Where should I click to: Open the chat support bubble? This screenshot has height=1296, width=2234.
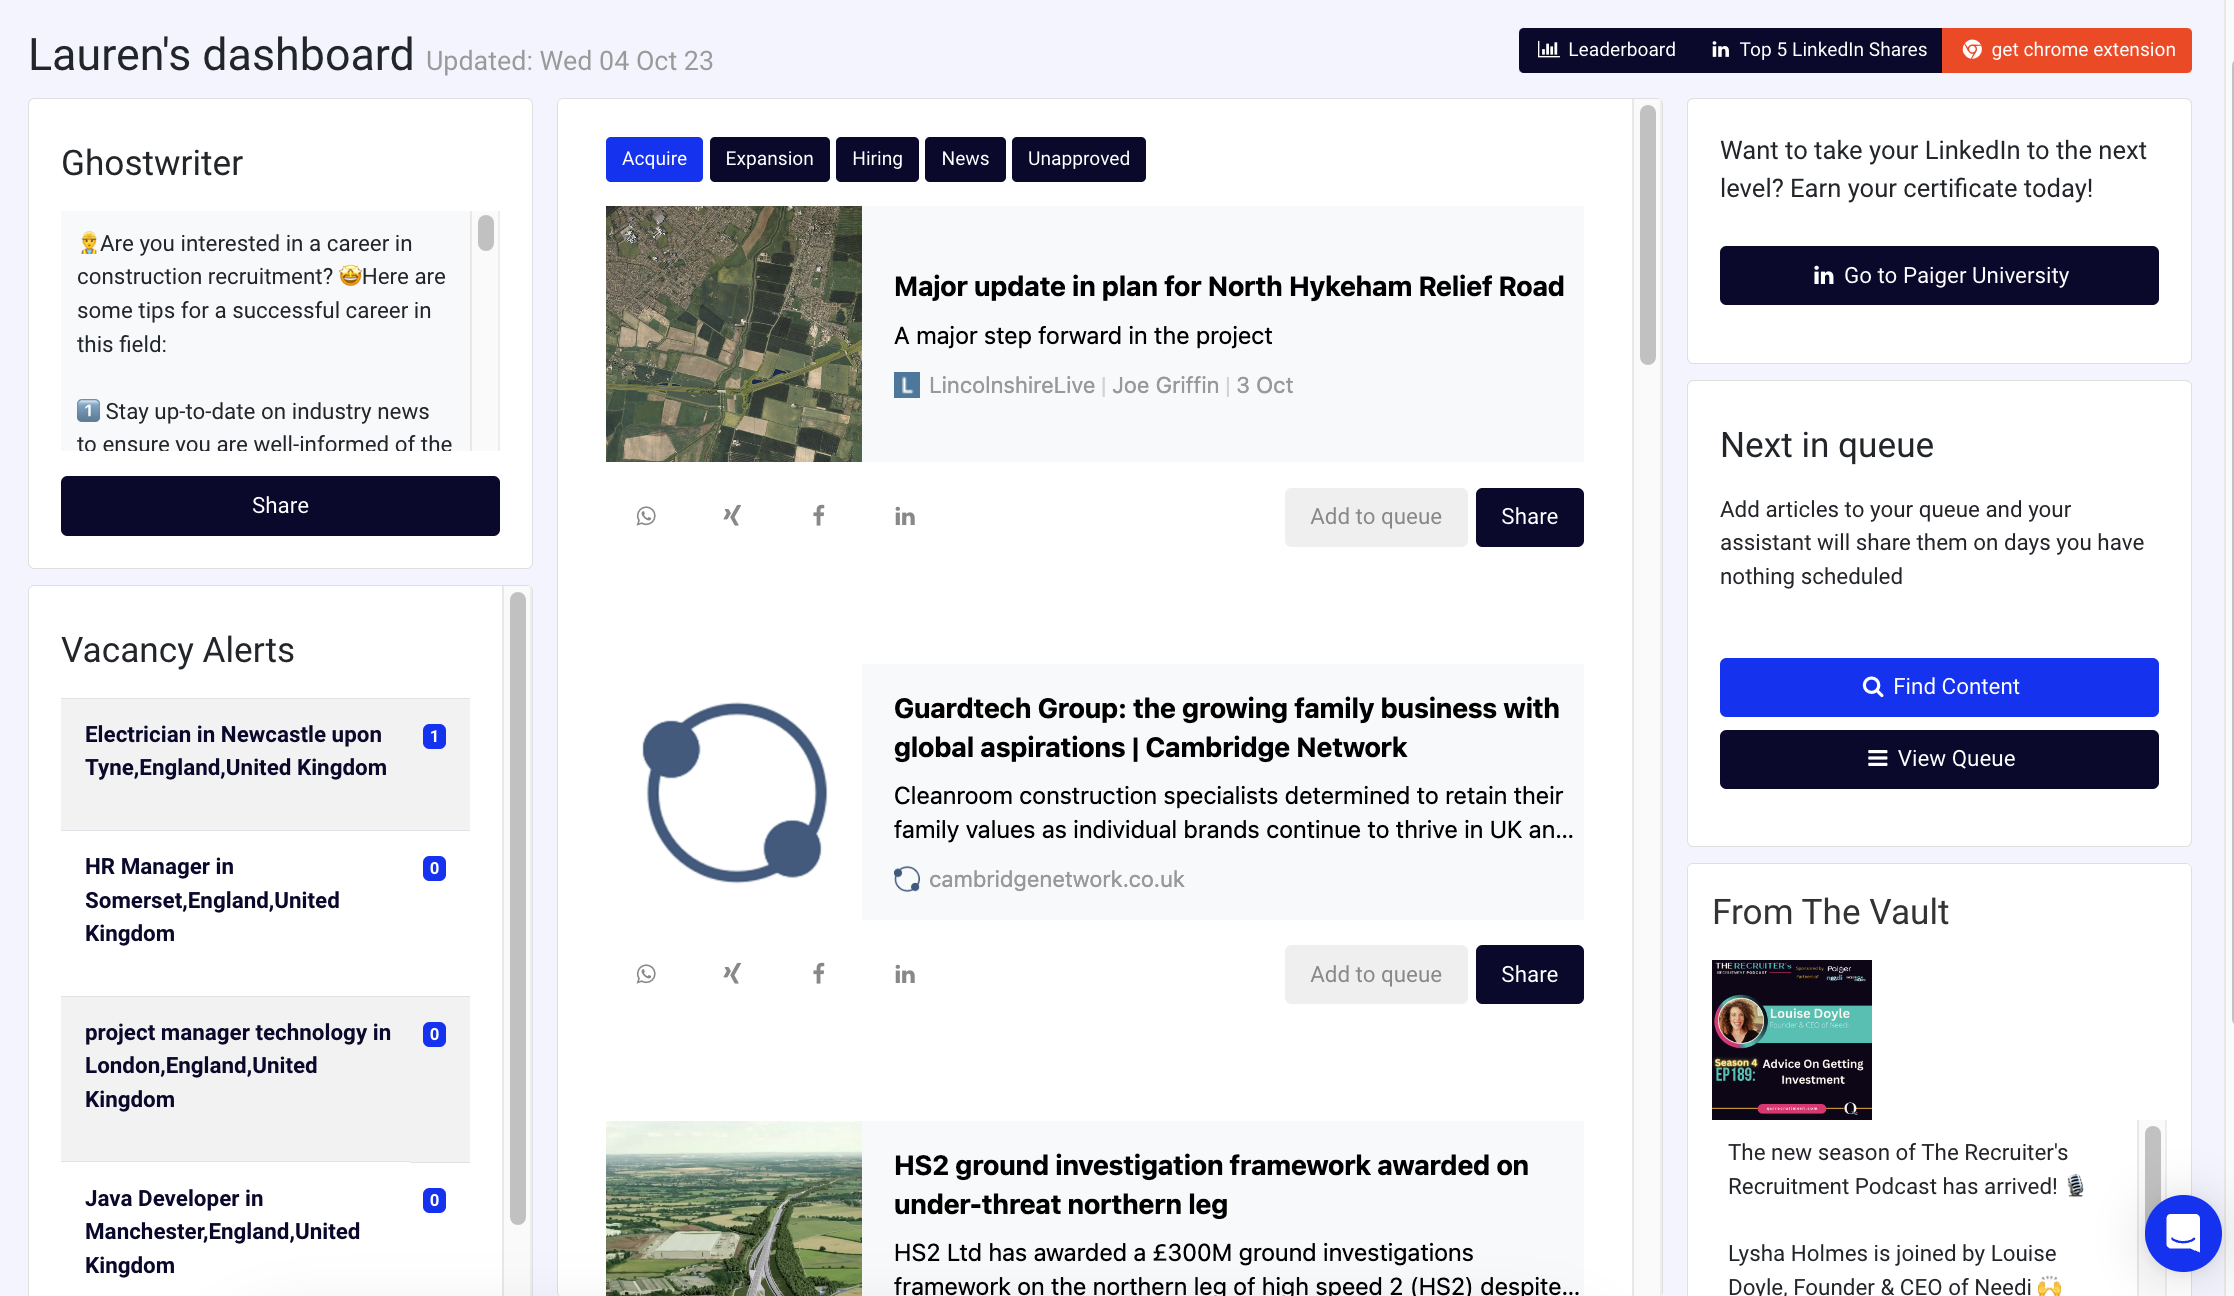[2182, 1233]
